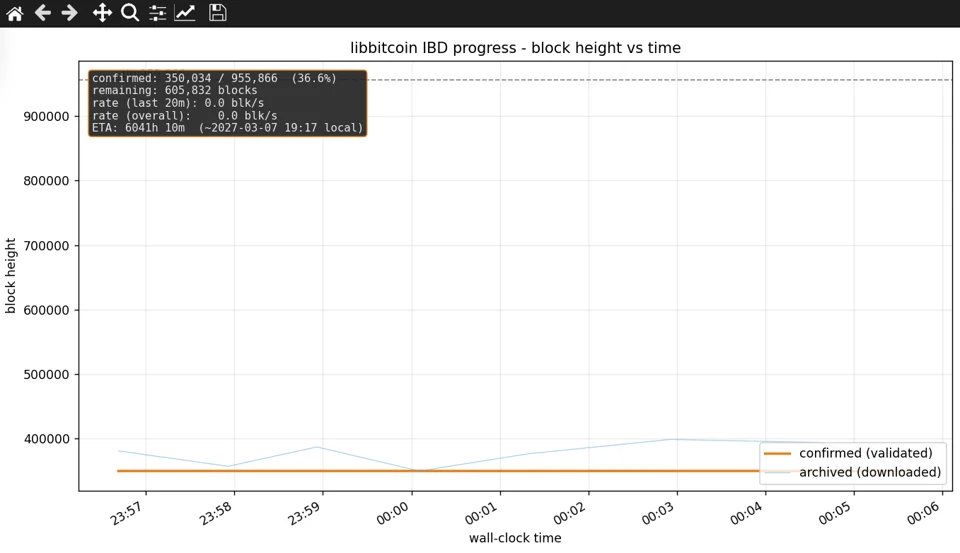Open Configure subplots sliders icon
This screenshot has width=960, height=553.
tap(157, 13)
